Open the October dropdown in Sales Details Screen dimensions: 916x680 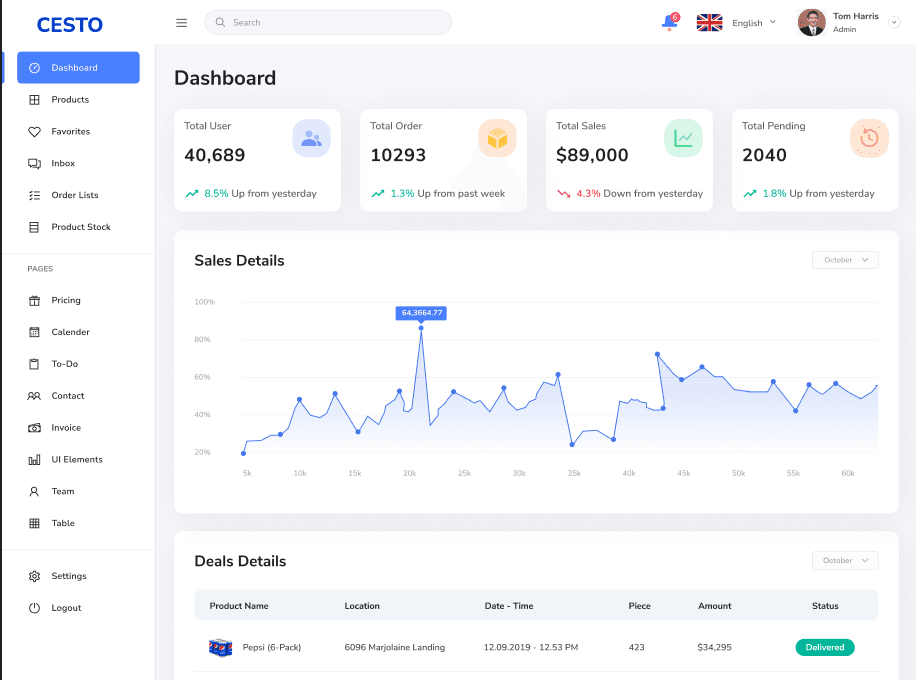(x=844, y=259)
